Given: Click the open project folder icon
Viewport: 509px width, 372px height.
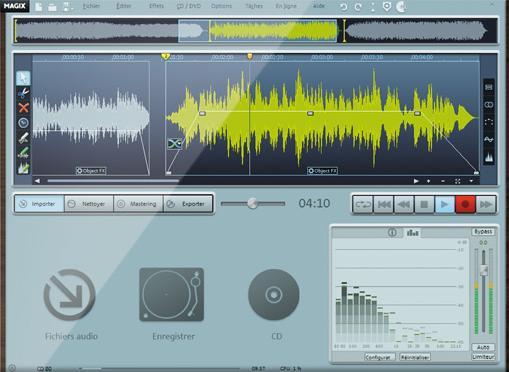Looking at the screenshot, I should tap(52, 7).
